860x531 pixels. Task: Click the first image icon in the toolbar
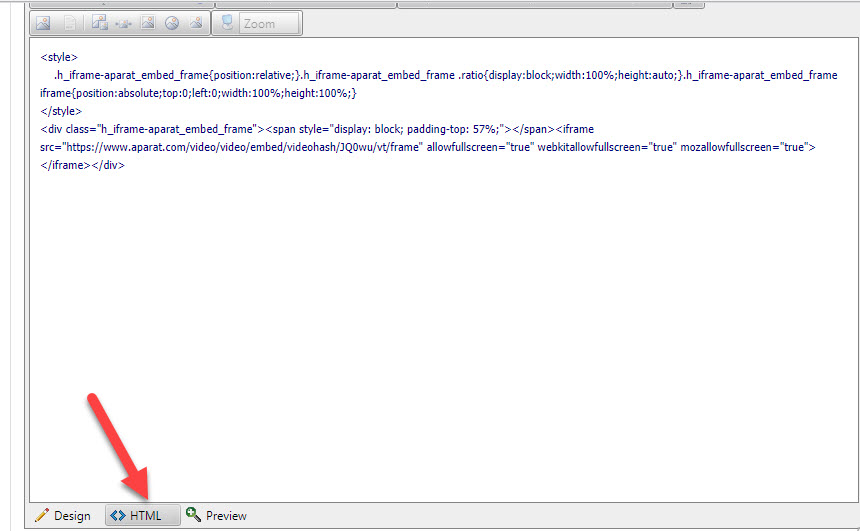(43, 23)
